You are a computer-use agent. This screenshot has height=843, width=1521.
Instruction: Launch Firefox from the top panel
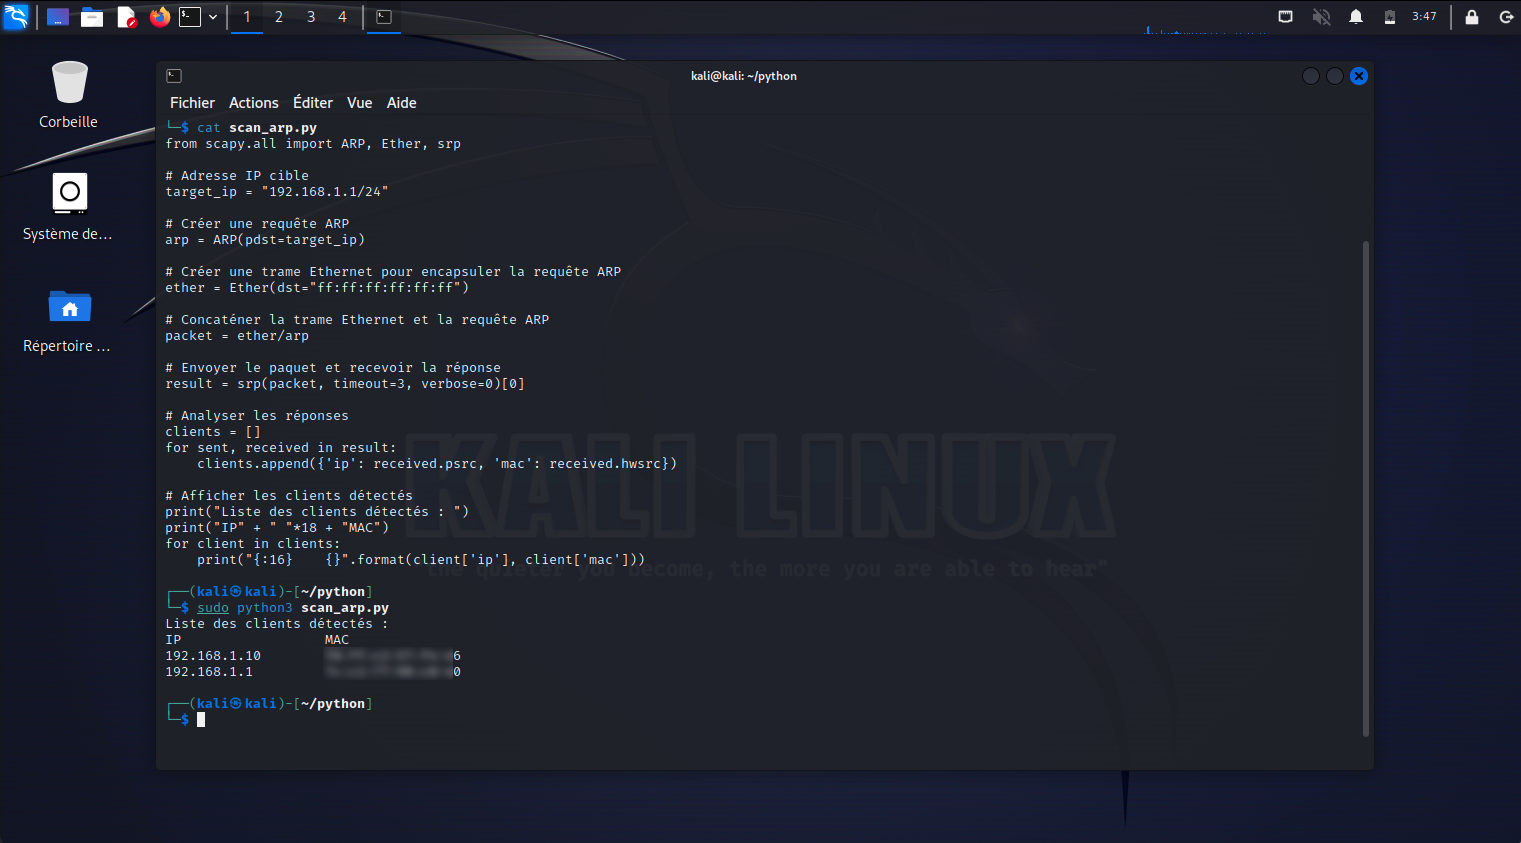159,16
